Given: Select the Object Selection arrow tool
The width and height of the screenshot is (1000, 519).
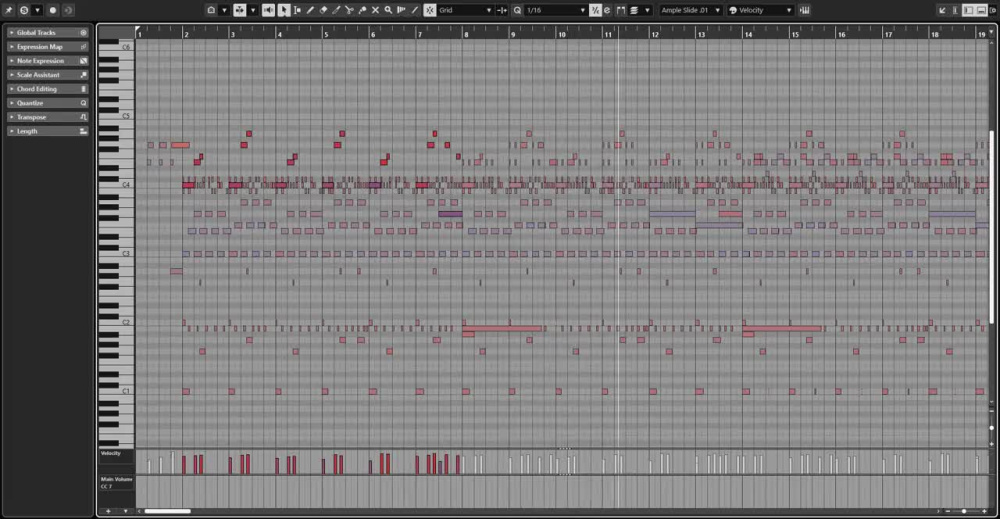Looking at the screenshot, I should pos(284,10).
